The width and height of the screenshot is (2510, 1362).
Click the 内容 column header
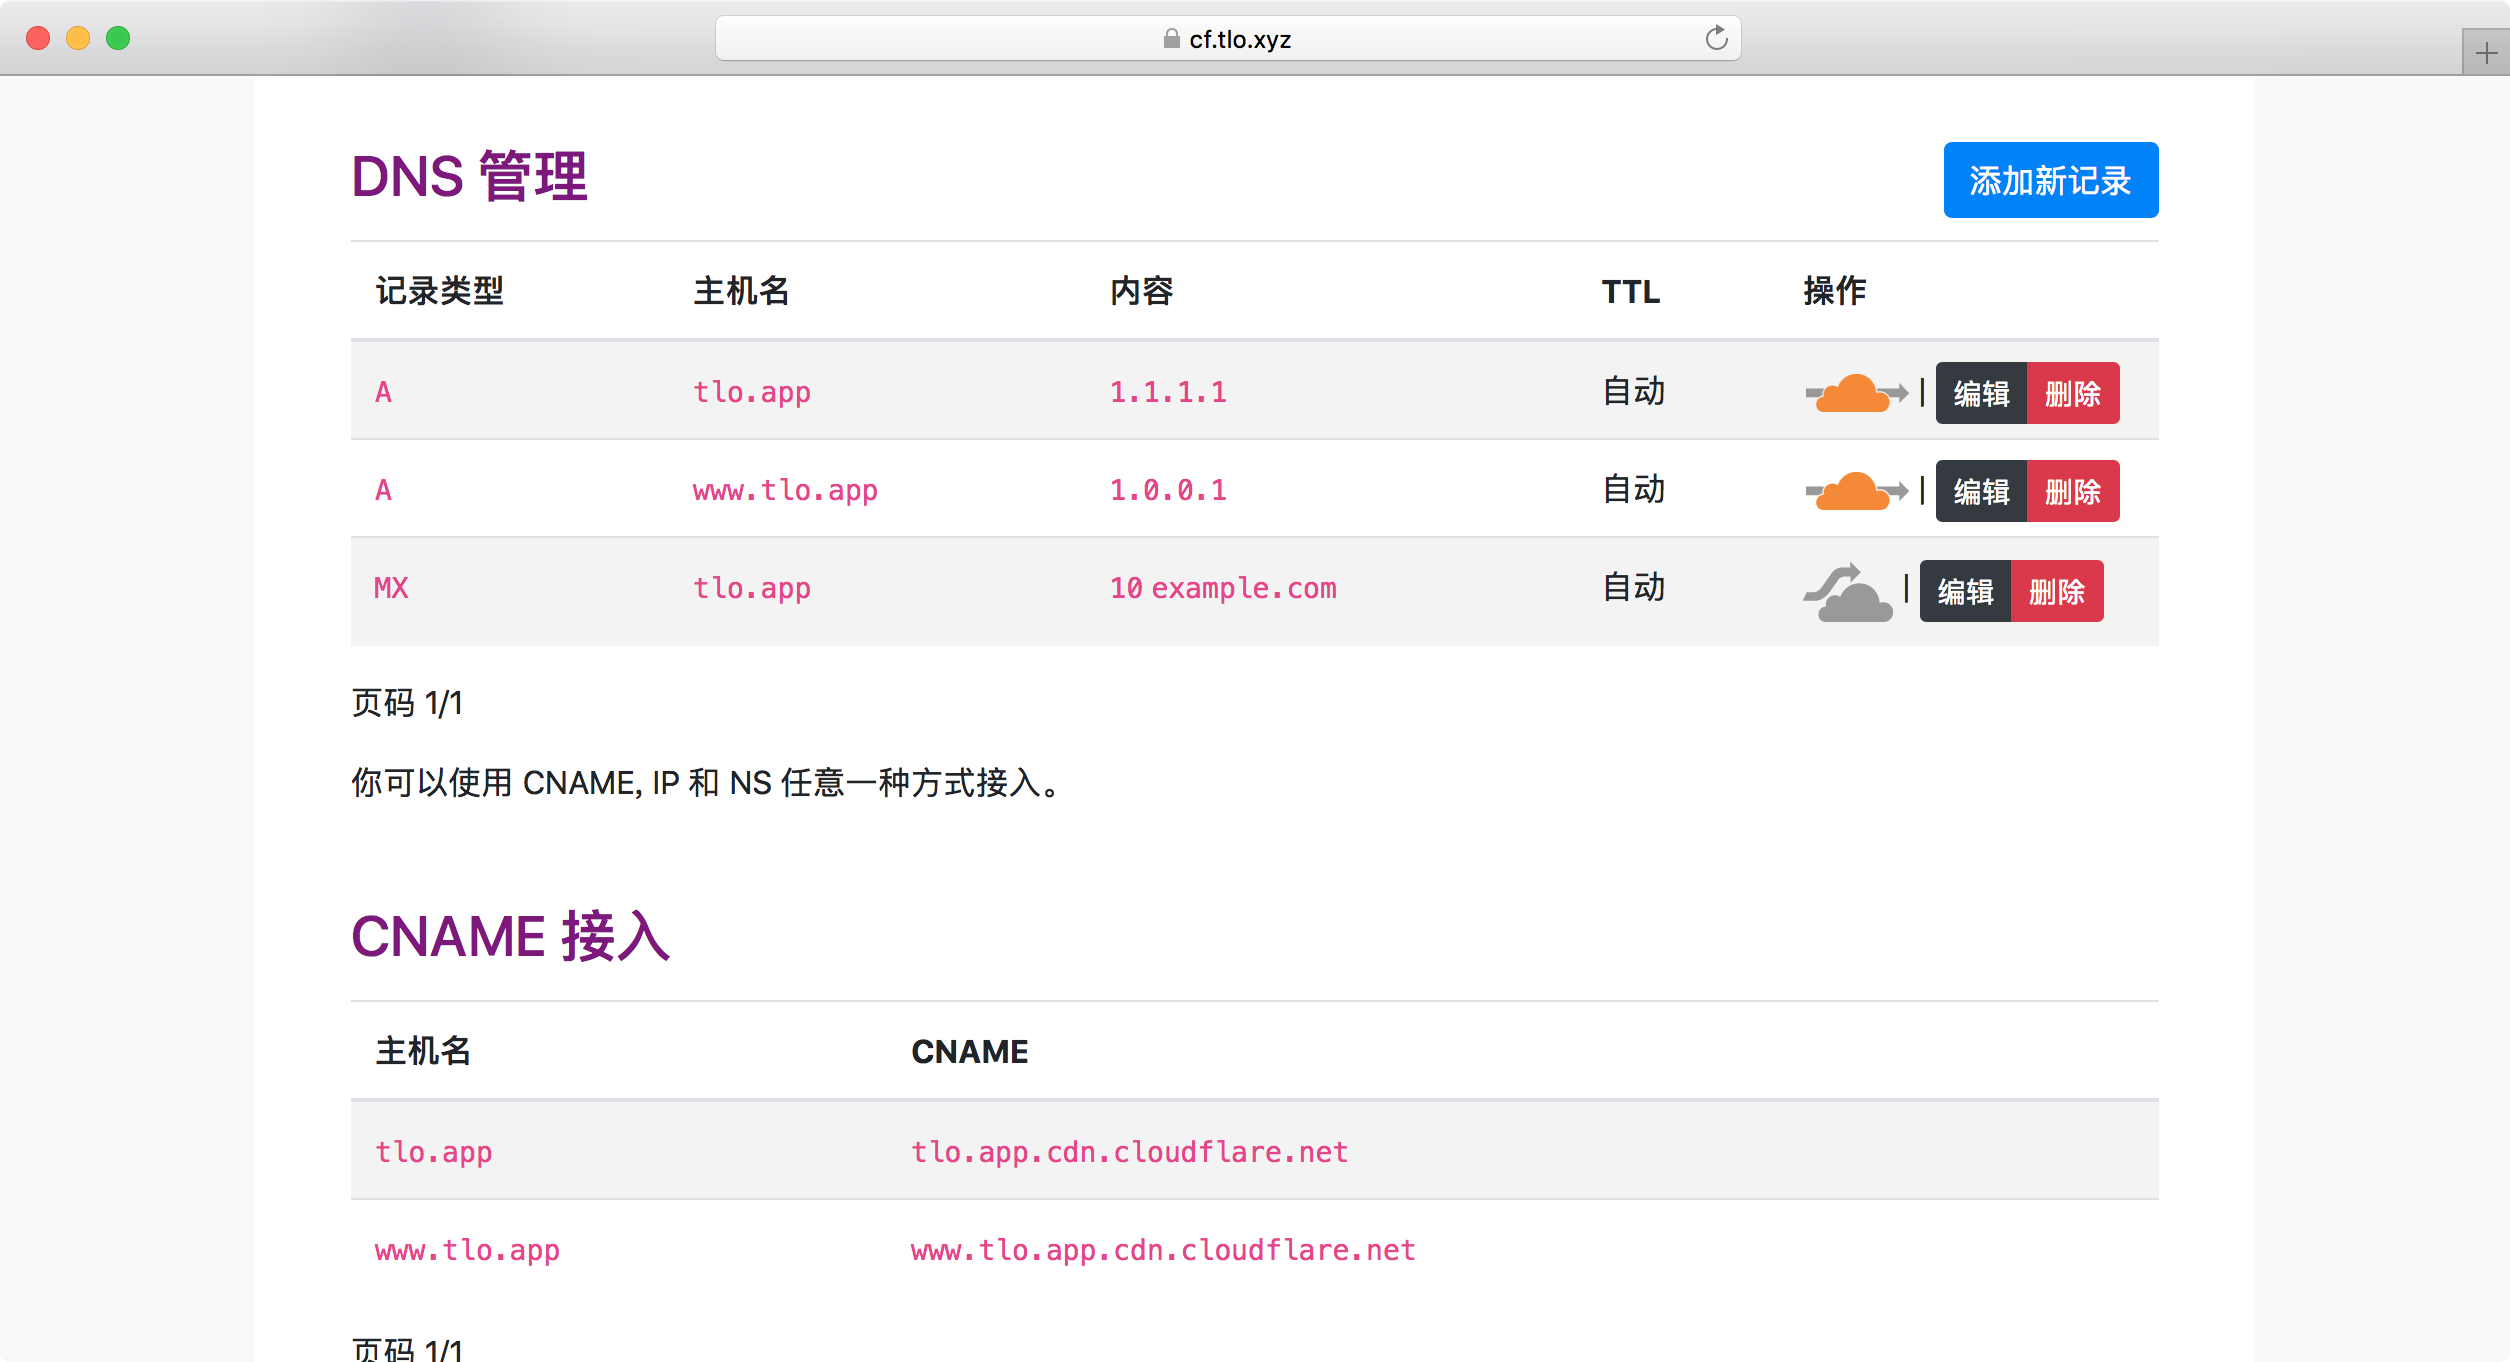tap(1142, 291)
